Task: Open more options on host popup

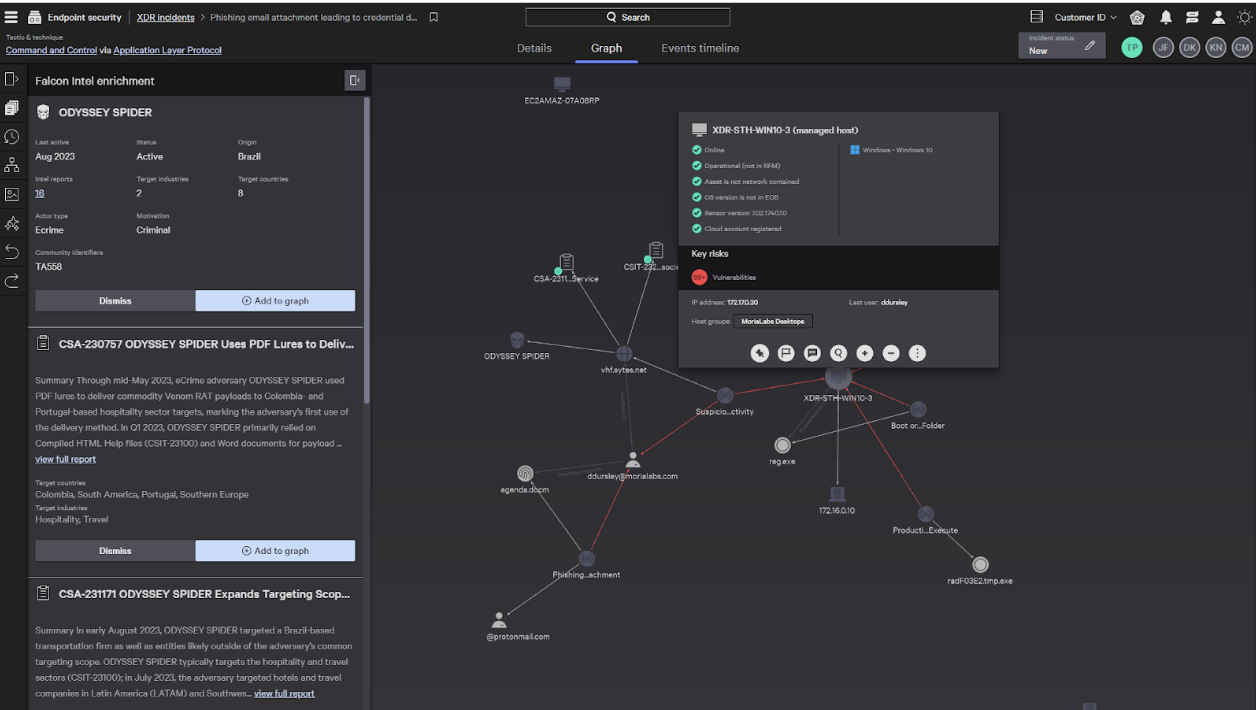Action: point(917,353)
